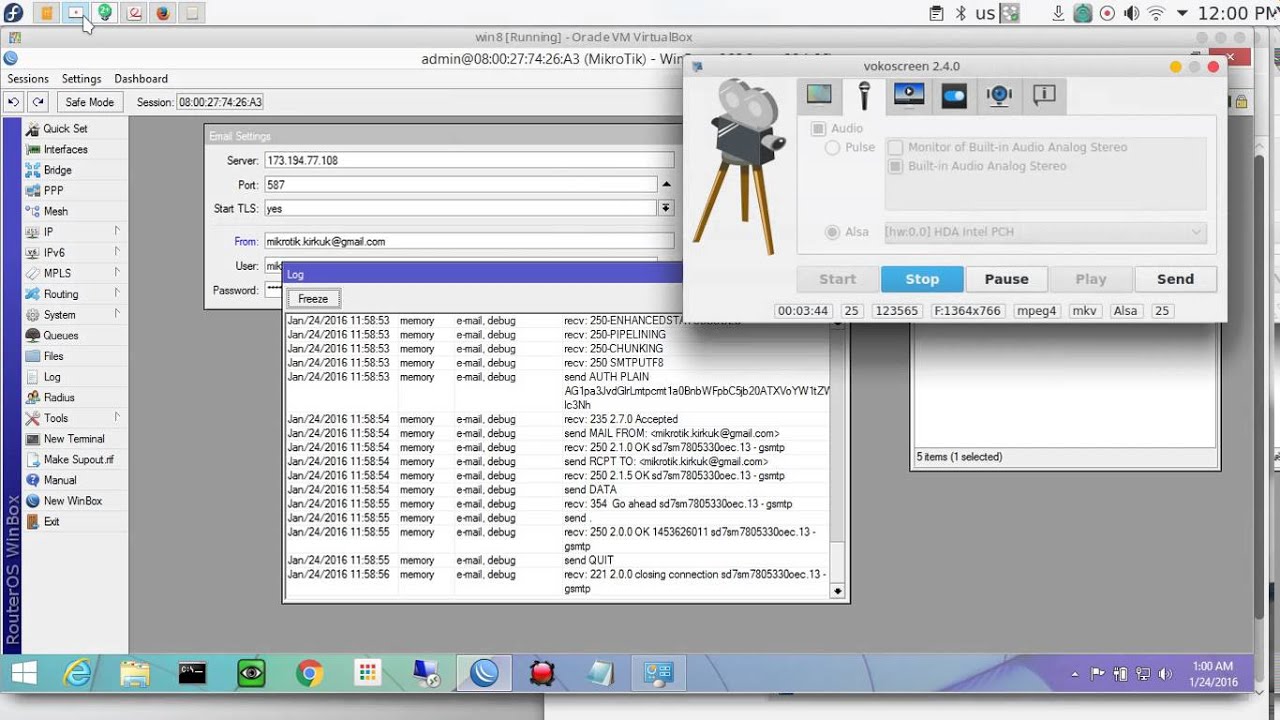Open Mesh in the sidebar
The height and width of the screenshot is (720, 1280).
point(55,211)
